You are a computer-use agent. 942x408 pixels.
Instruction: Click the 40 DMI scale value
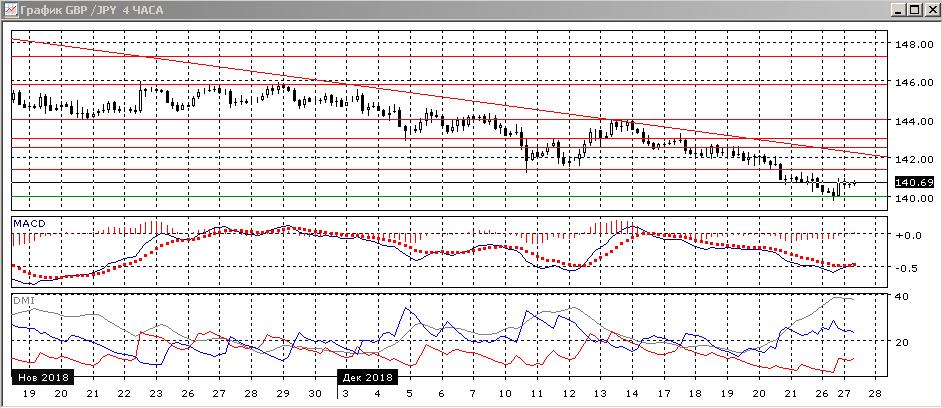point(902,296)
